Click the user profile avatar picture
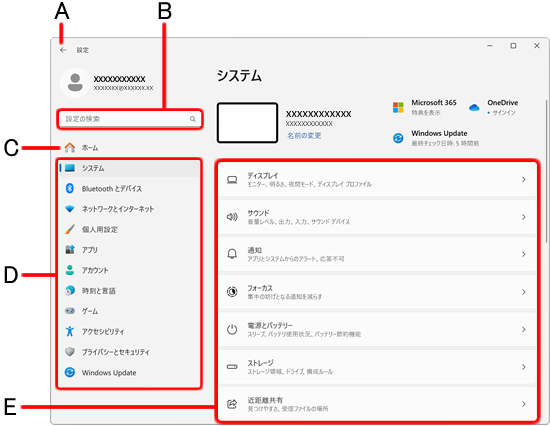550x426 pixels. [75, 82]
